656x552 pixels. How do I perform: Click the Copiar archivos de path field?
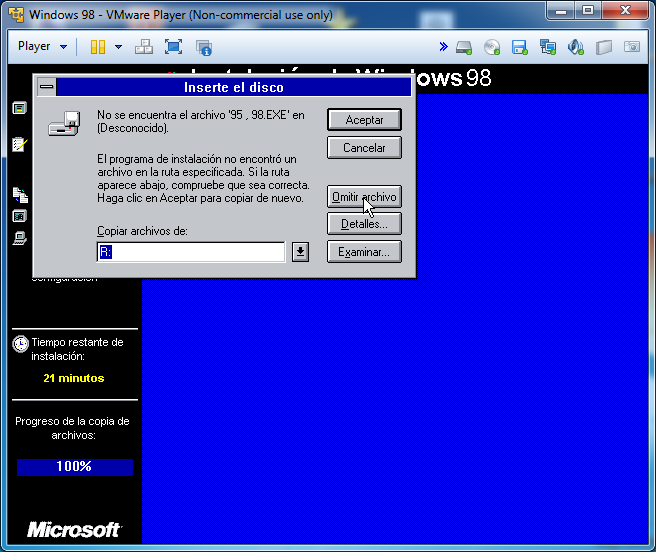click(190, 253)
